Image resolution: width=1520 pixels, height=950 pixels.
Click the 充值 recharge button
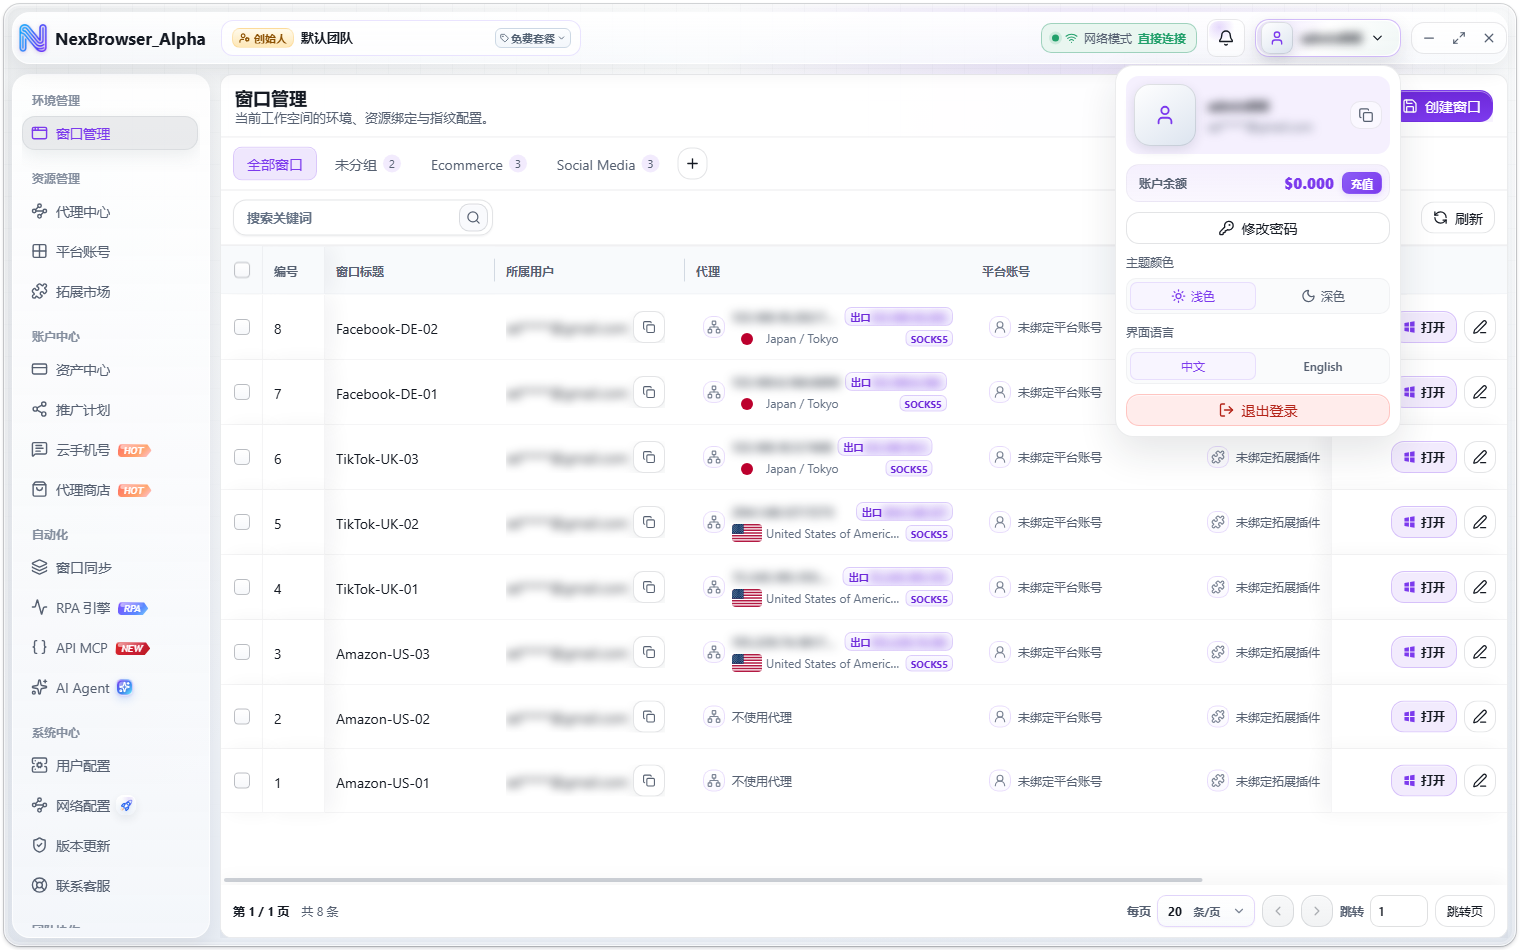tap(1361, 183)
